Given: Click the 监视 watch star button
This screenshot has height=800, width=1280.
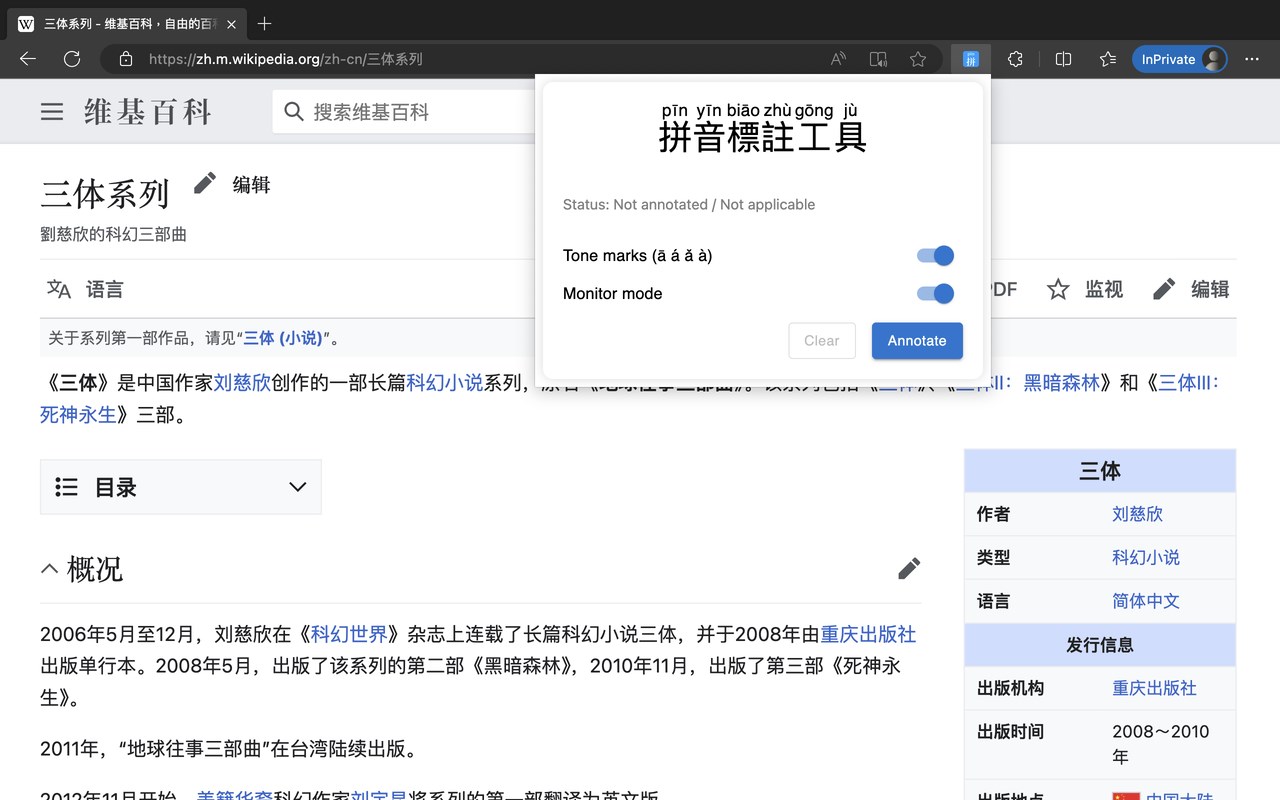Looking at the screenshot, I should point(1085,289).
